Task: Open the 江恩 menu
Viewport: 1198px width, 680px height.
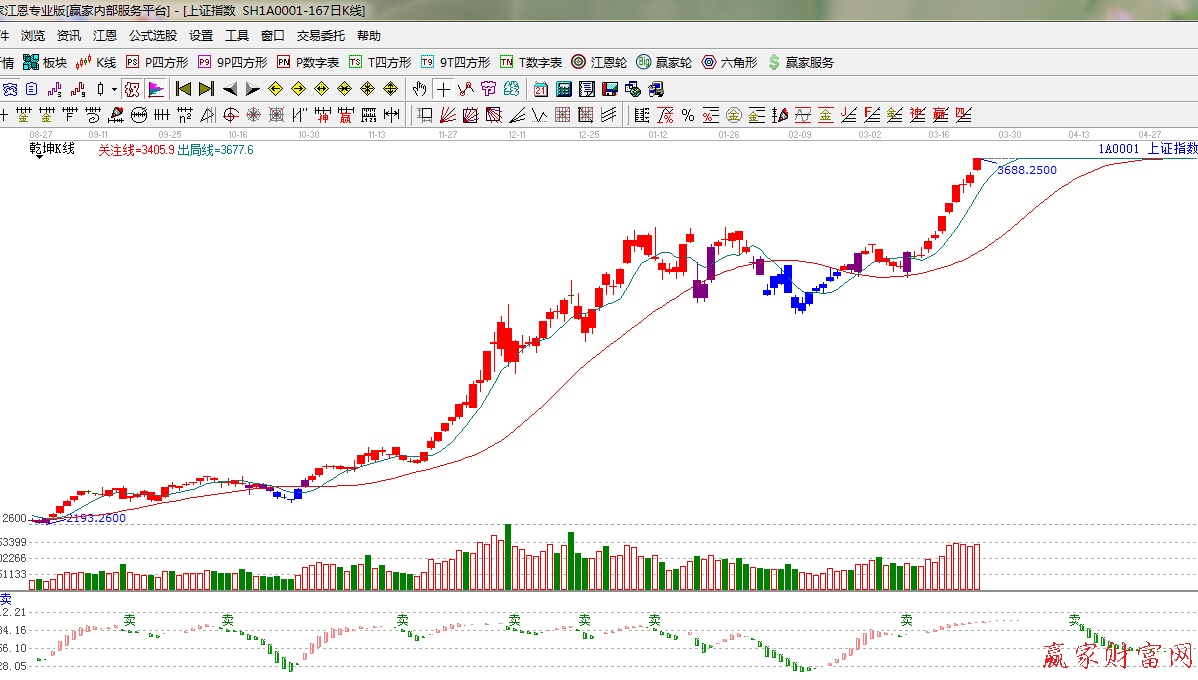Action: coord(105,36)
